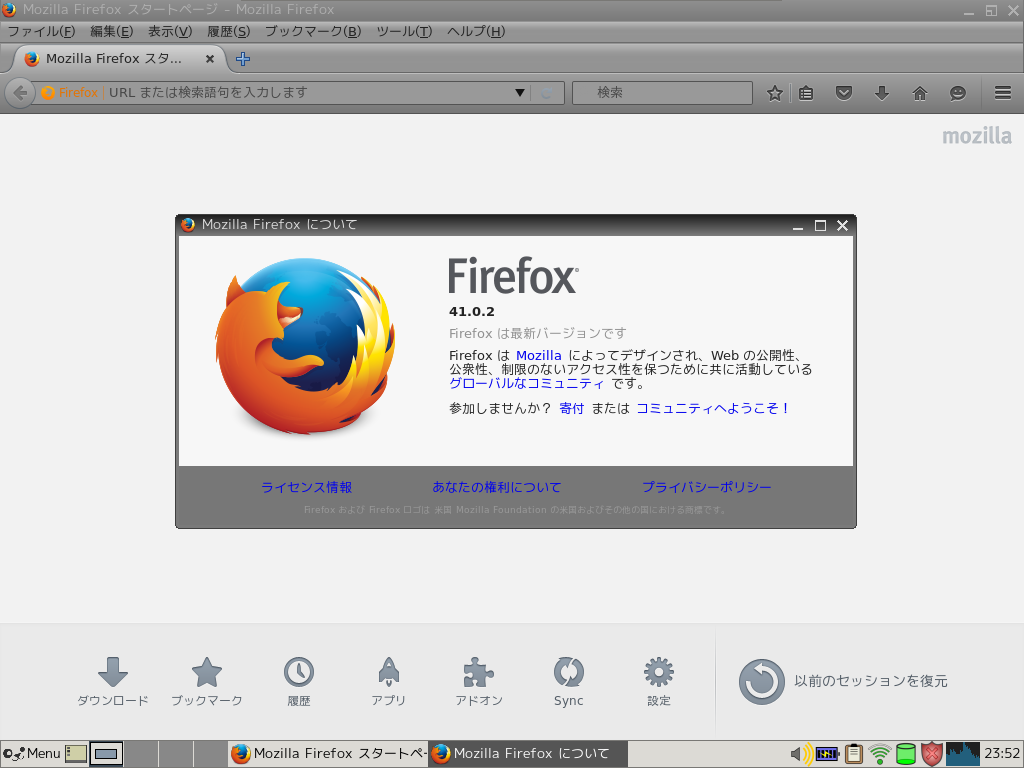Click the back arrow navigation button
Screen dimensions: 1024x768
coord(20,93)
